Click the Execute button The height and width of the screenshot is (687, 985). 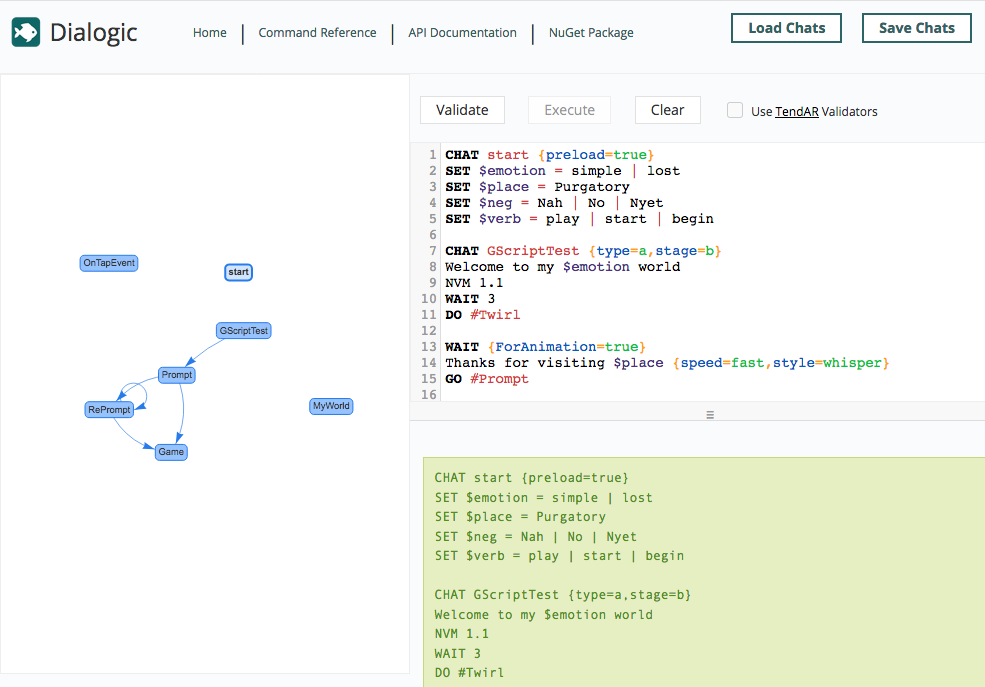tap(569, 110)
